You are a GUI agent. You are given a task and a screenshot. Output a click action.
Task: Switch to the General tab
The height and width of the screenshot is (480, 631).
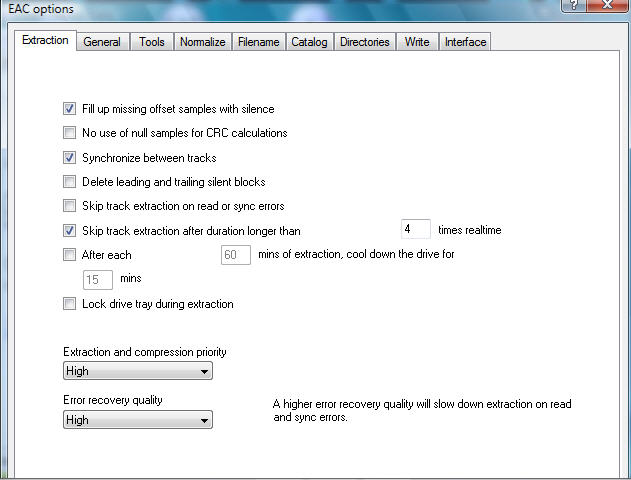click(x=102, y=41)
